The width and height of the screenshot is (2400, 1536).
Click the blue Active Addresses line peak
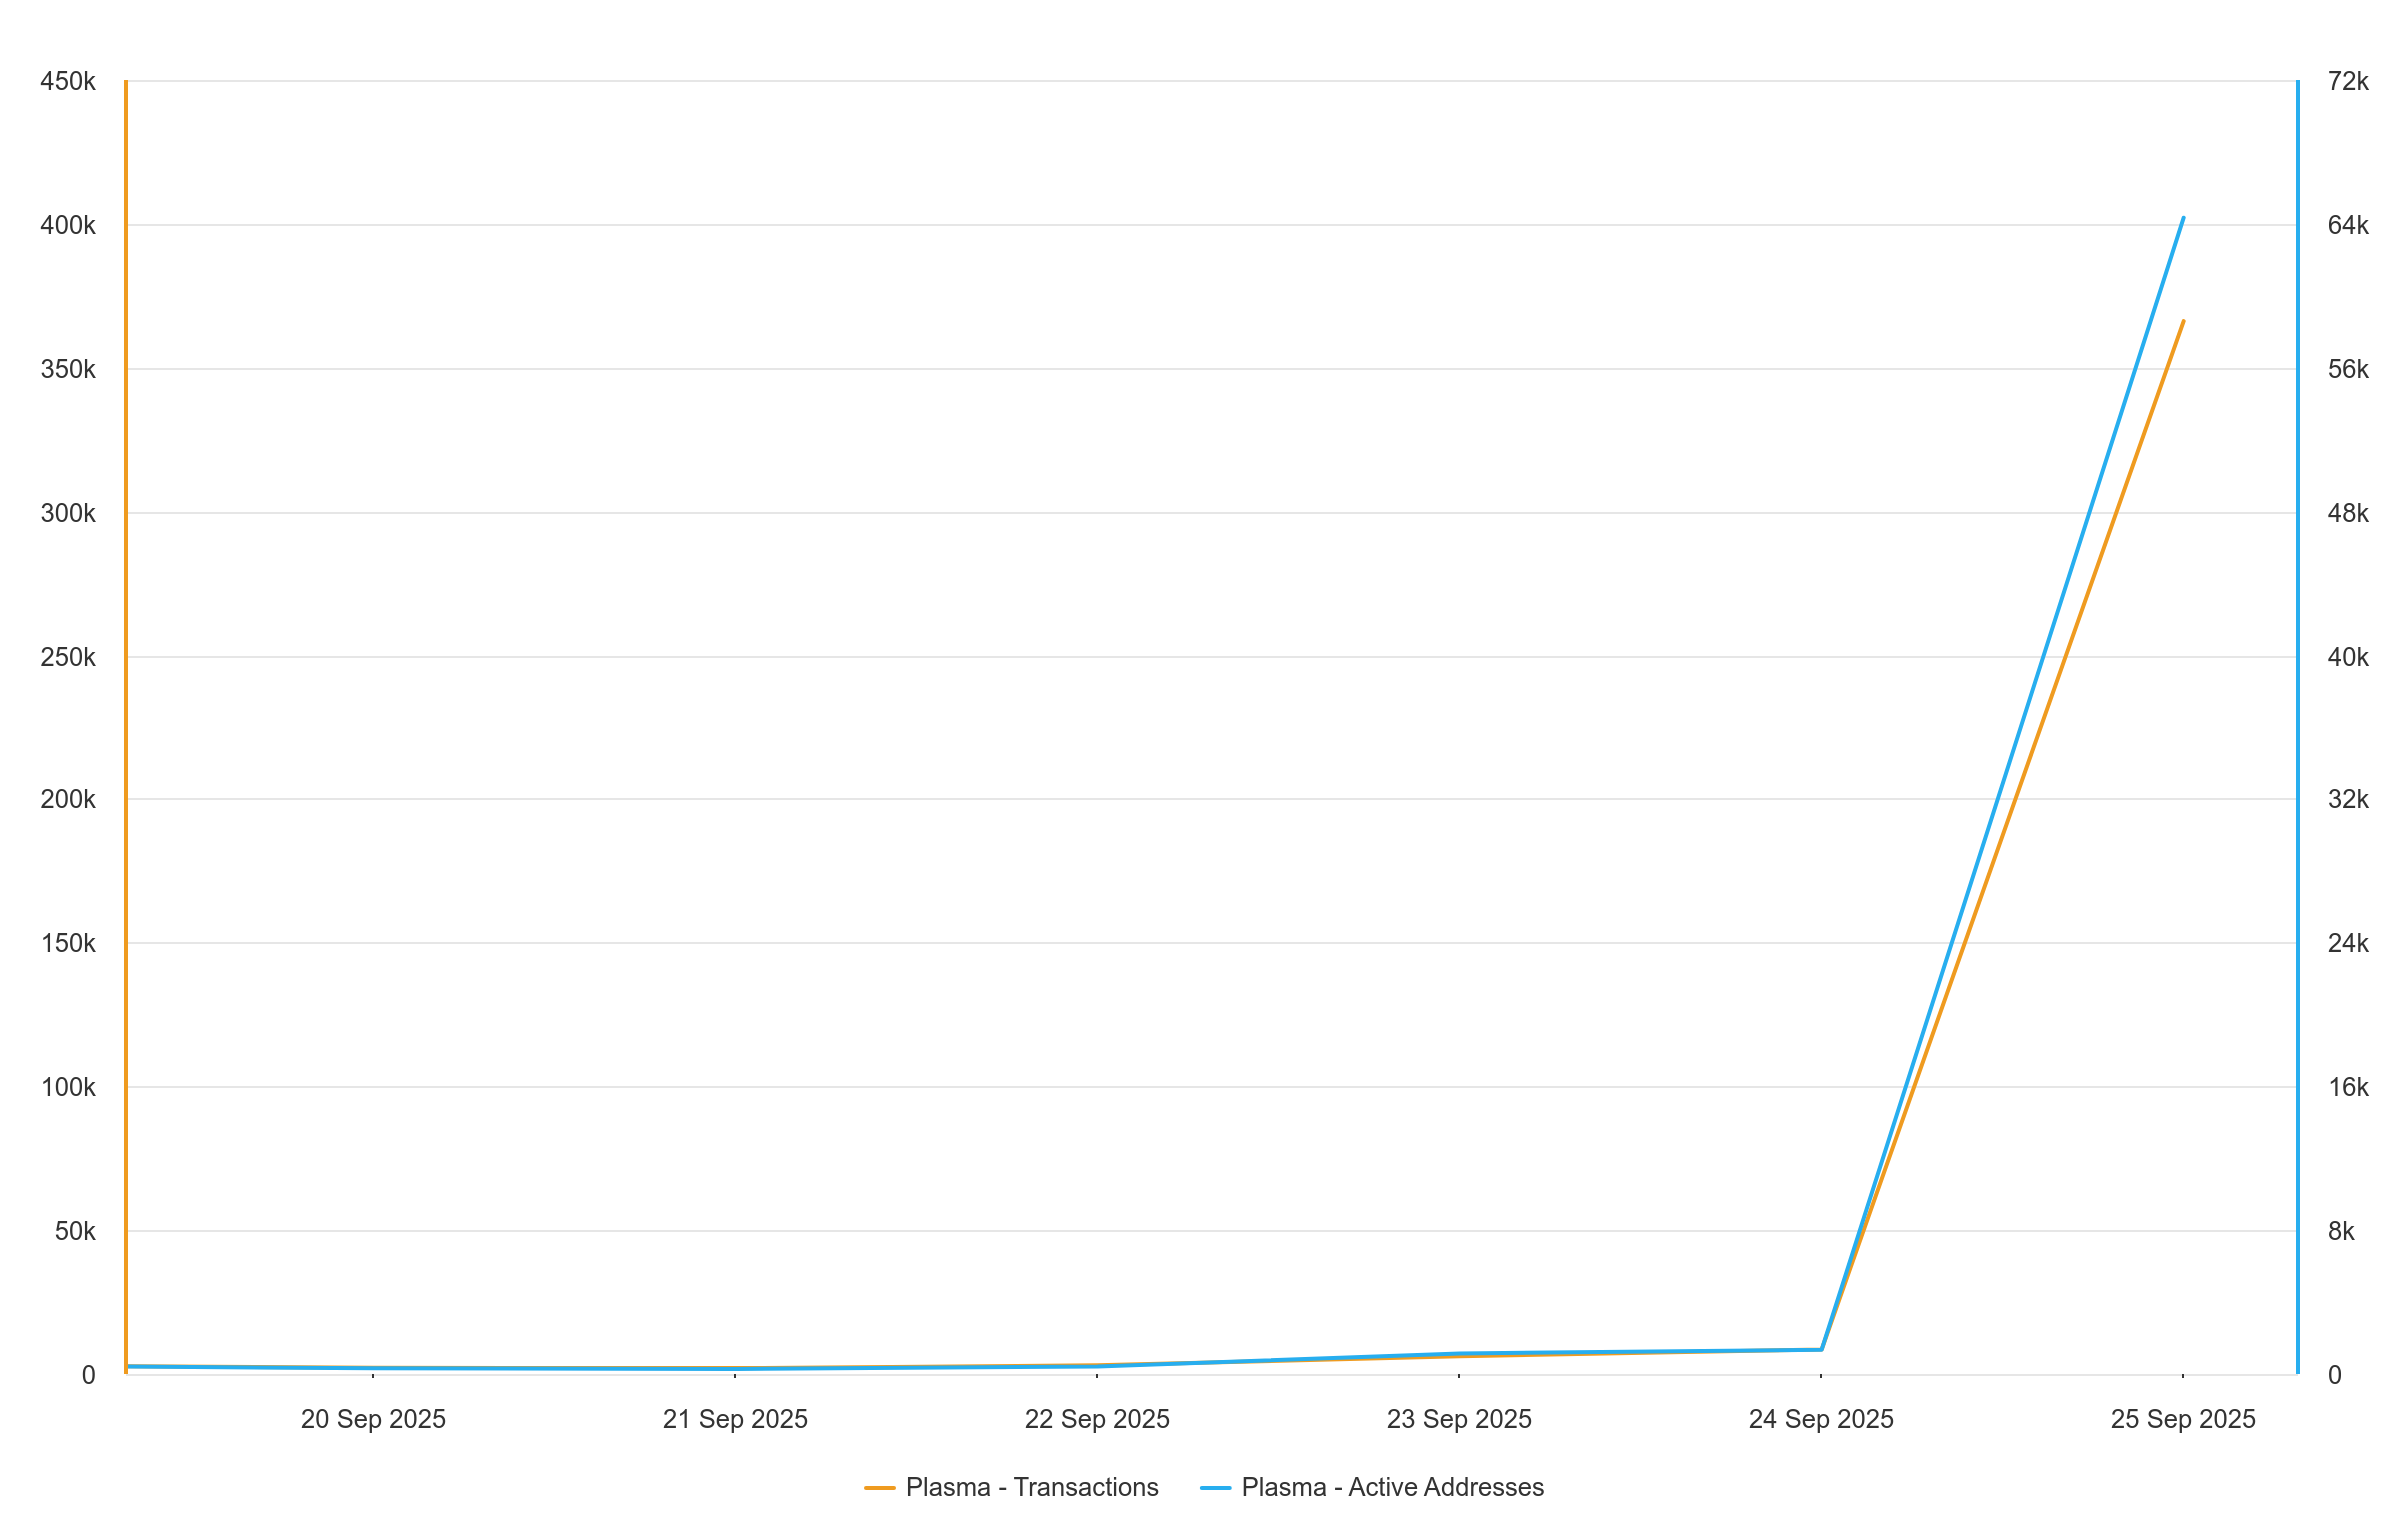tap(2183, 218)
